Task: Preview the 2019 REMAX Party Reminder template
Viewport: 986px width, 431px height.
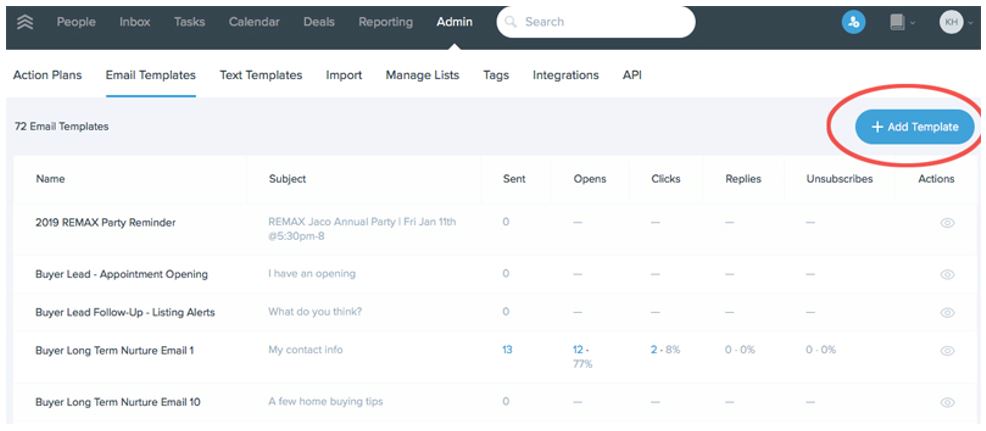Action: tap(946, 223)
